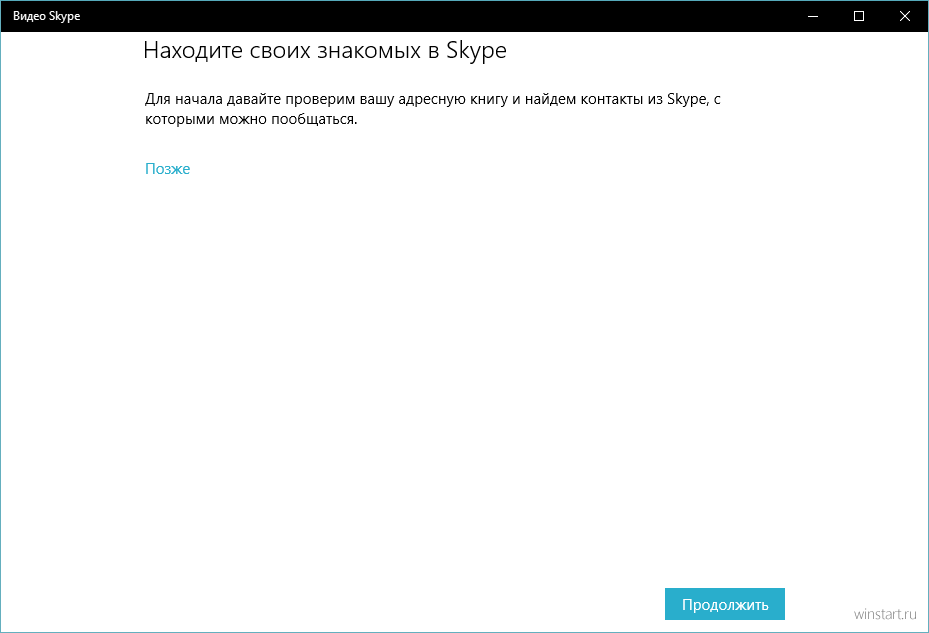This screenshot has width=929, height=633.
Task: Minimize the Видео Skype window
Action: point(813,16)
